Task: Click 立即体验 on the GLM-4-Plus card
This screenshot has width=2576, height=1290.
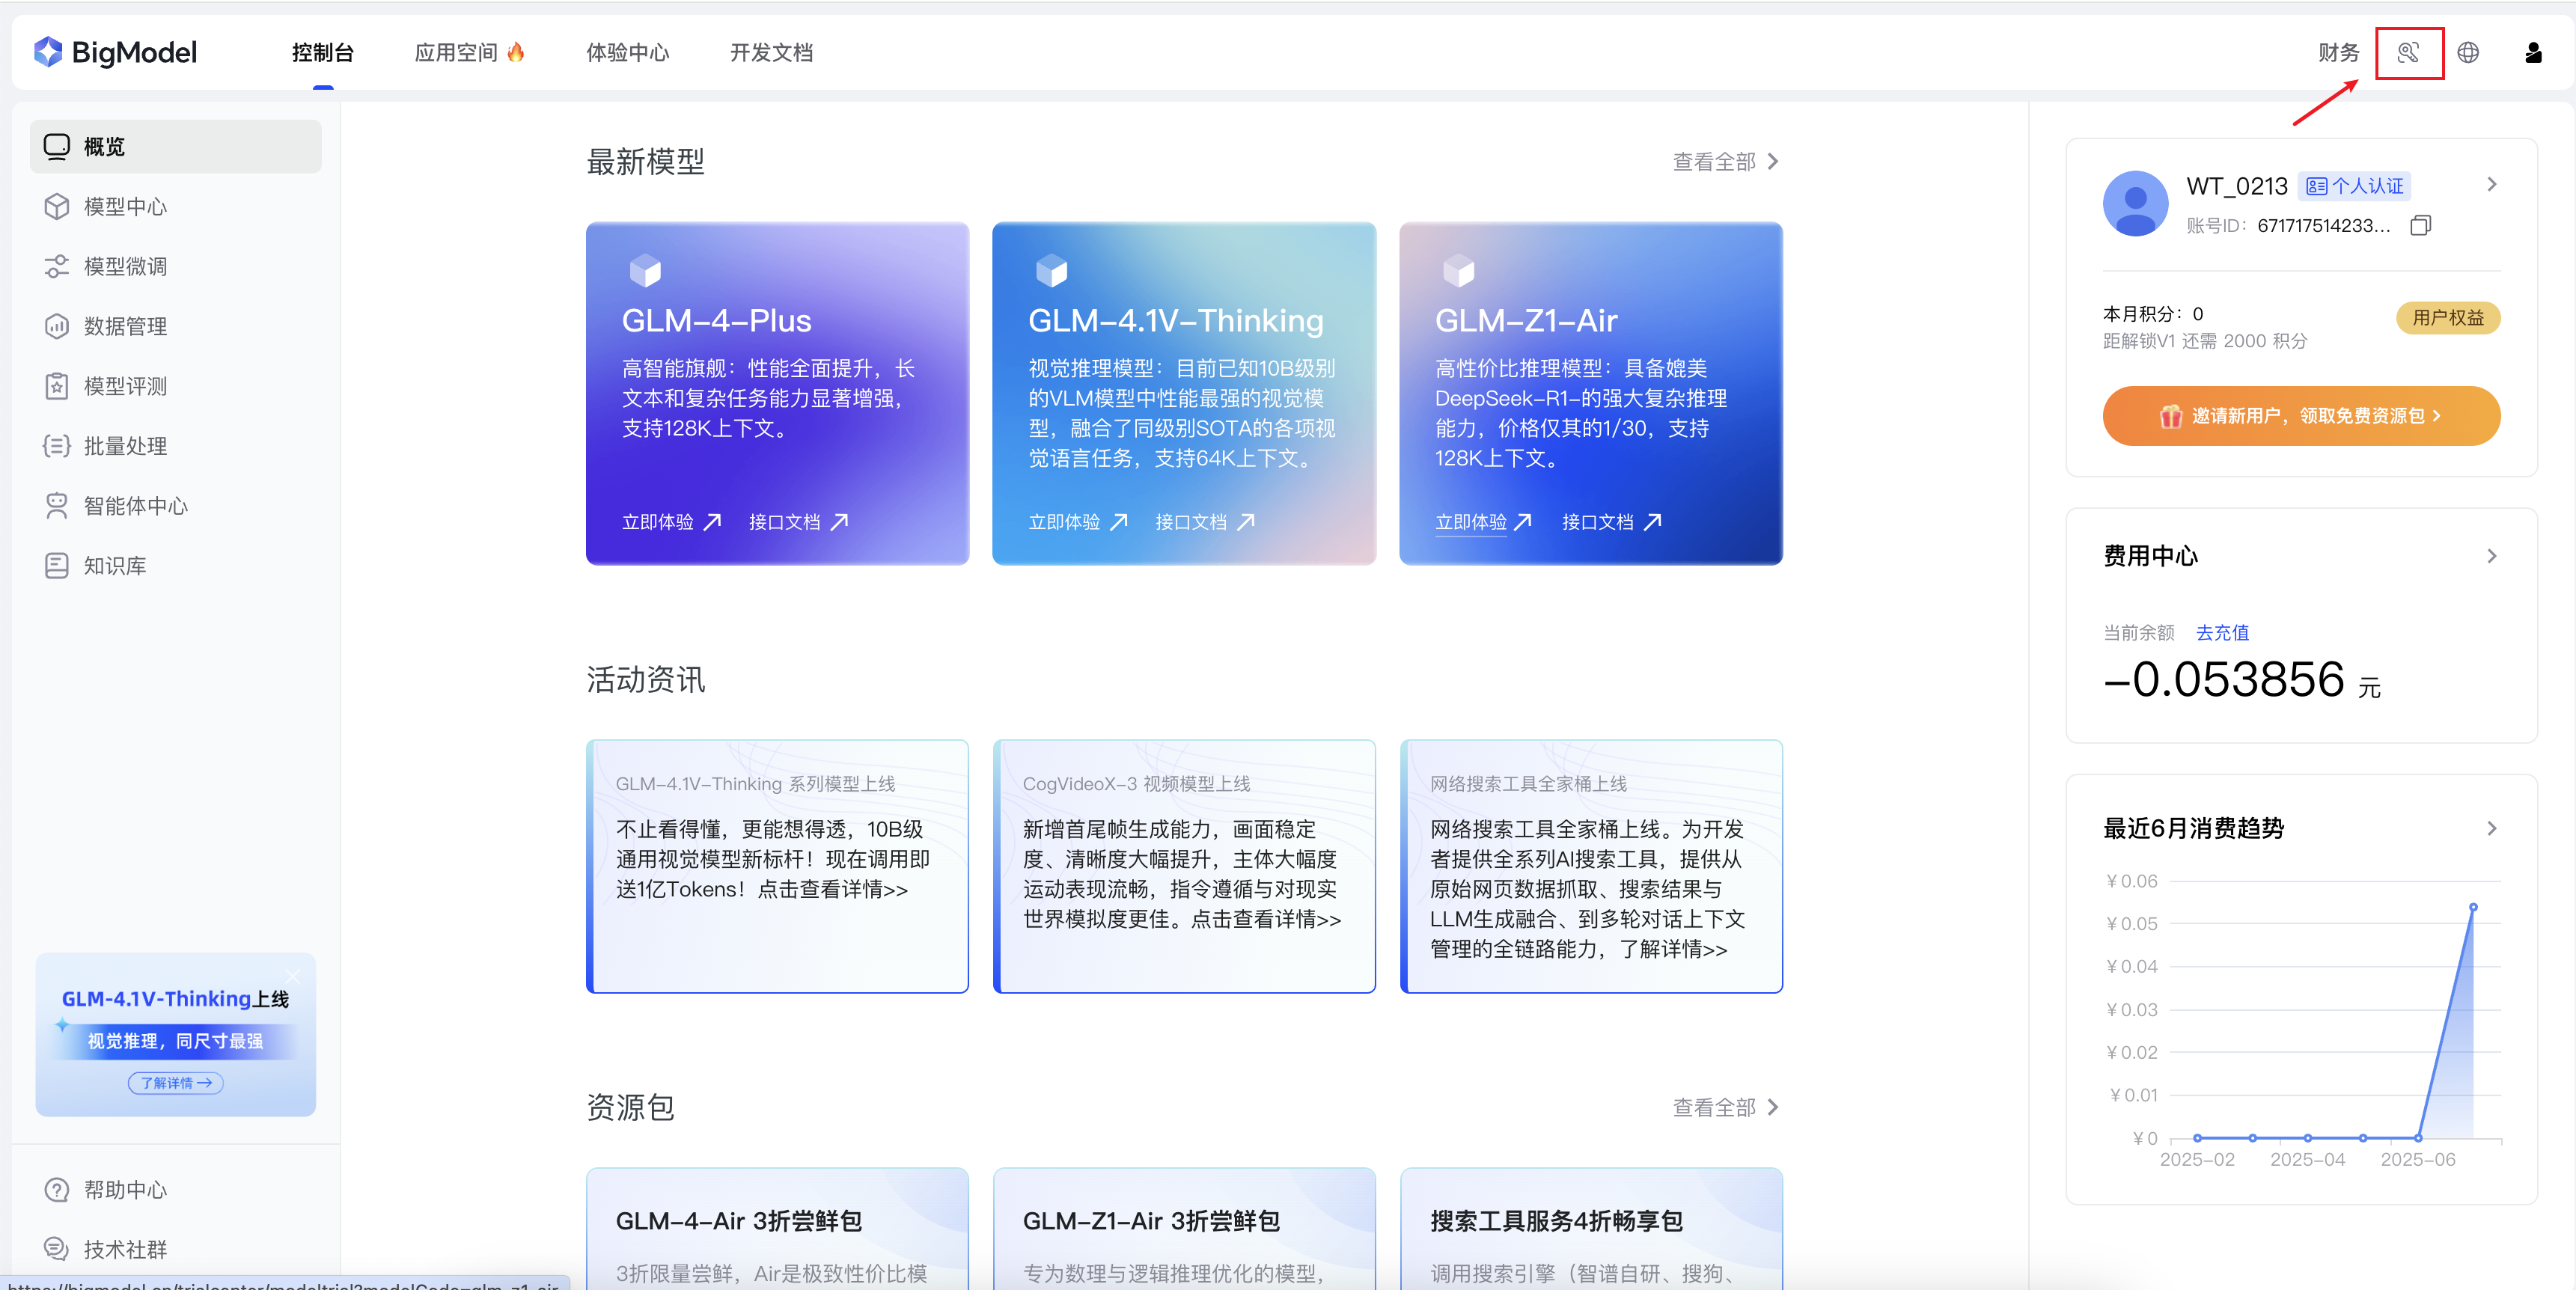Action: [x=671, y=522]
